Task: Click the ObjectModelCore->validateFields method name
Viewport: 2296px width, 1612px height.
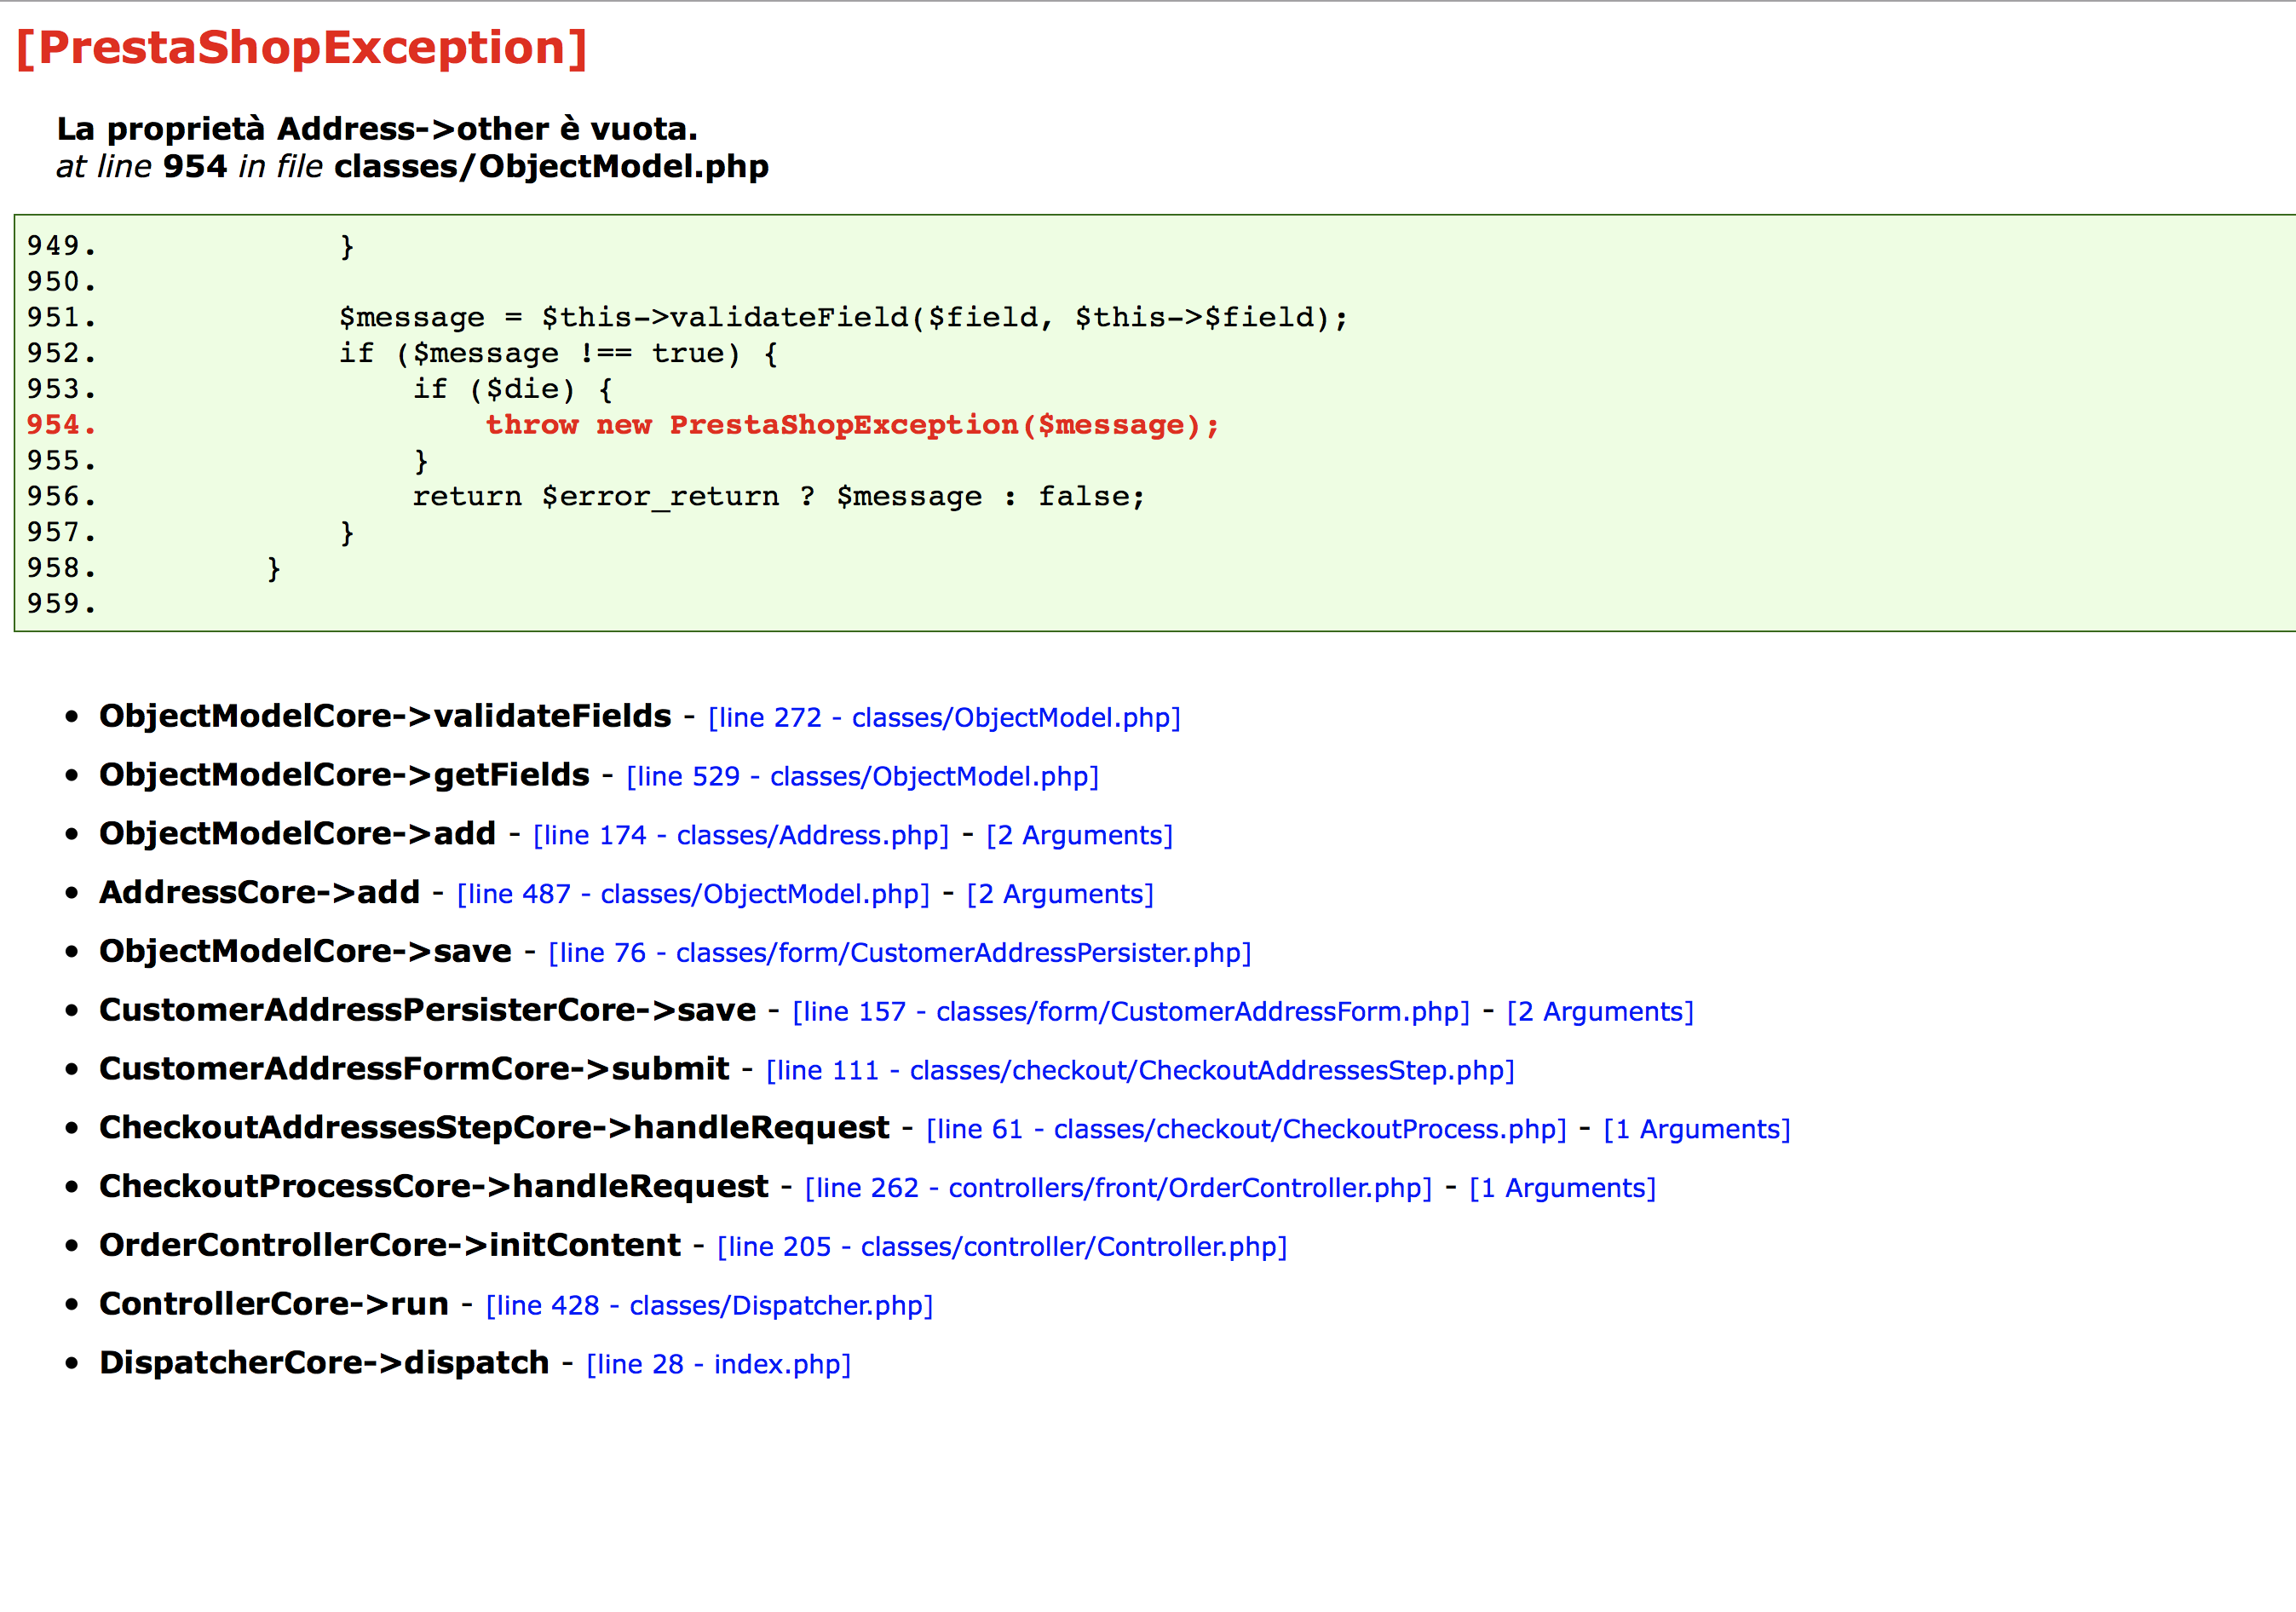Action: (x=385, y=716)
